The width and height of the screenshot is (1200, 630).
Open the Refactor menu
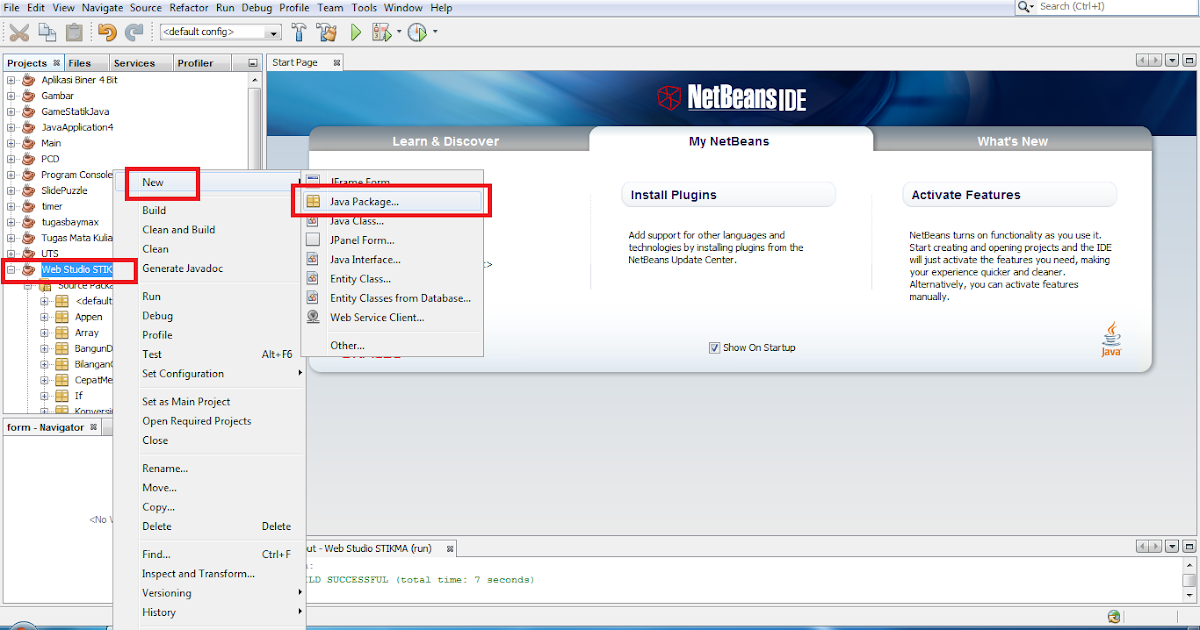pyautogui.click(x=189, y=7)
